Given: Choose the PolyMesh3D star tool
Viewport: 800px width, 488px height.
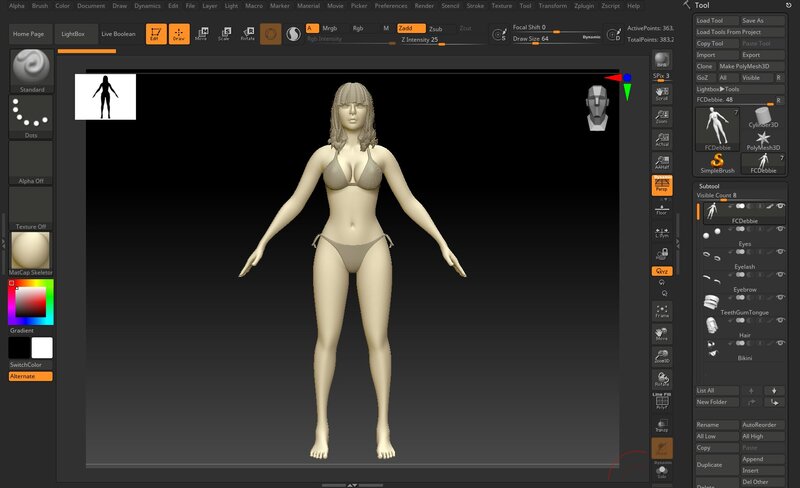Looking at the screenshot, I should pos(763,137).
